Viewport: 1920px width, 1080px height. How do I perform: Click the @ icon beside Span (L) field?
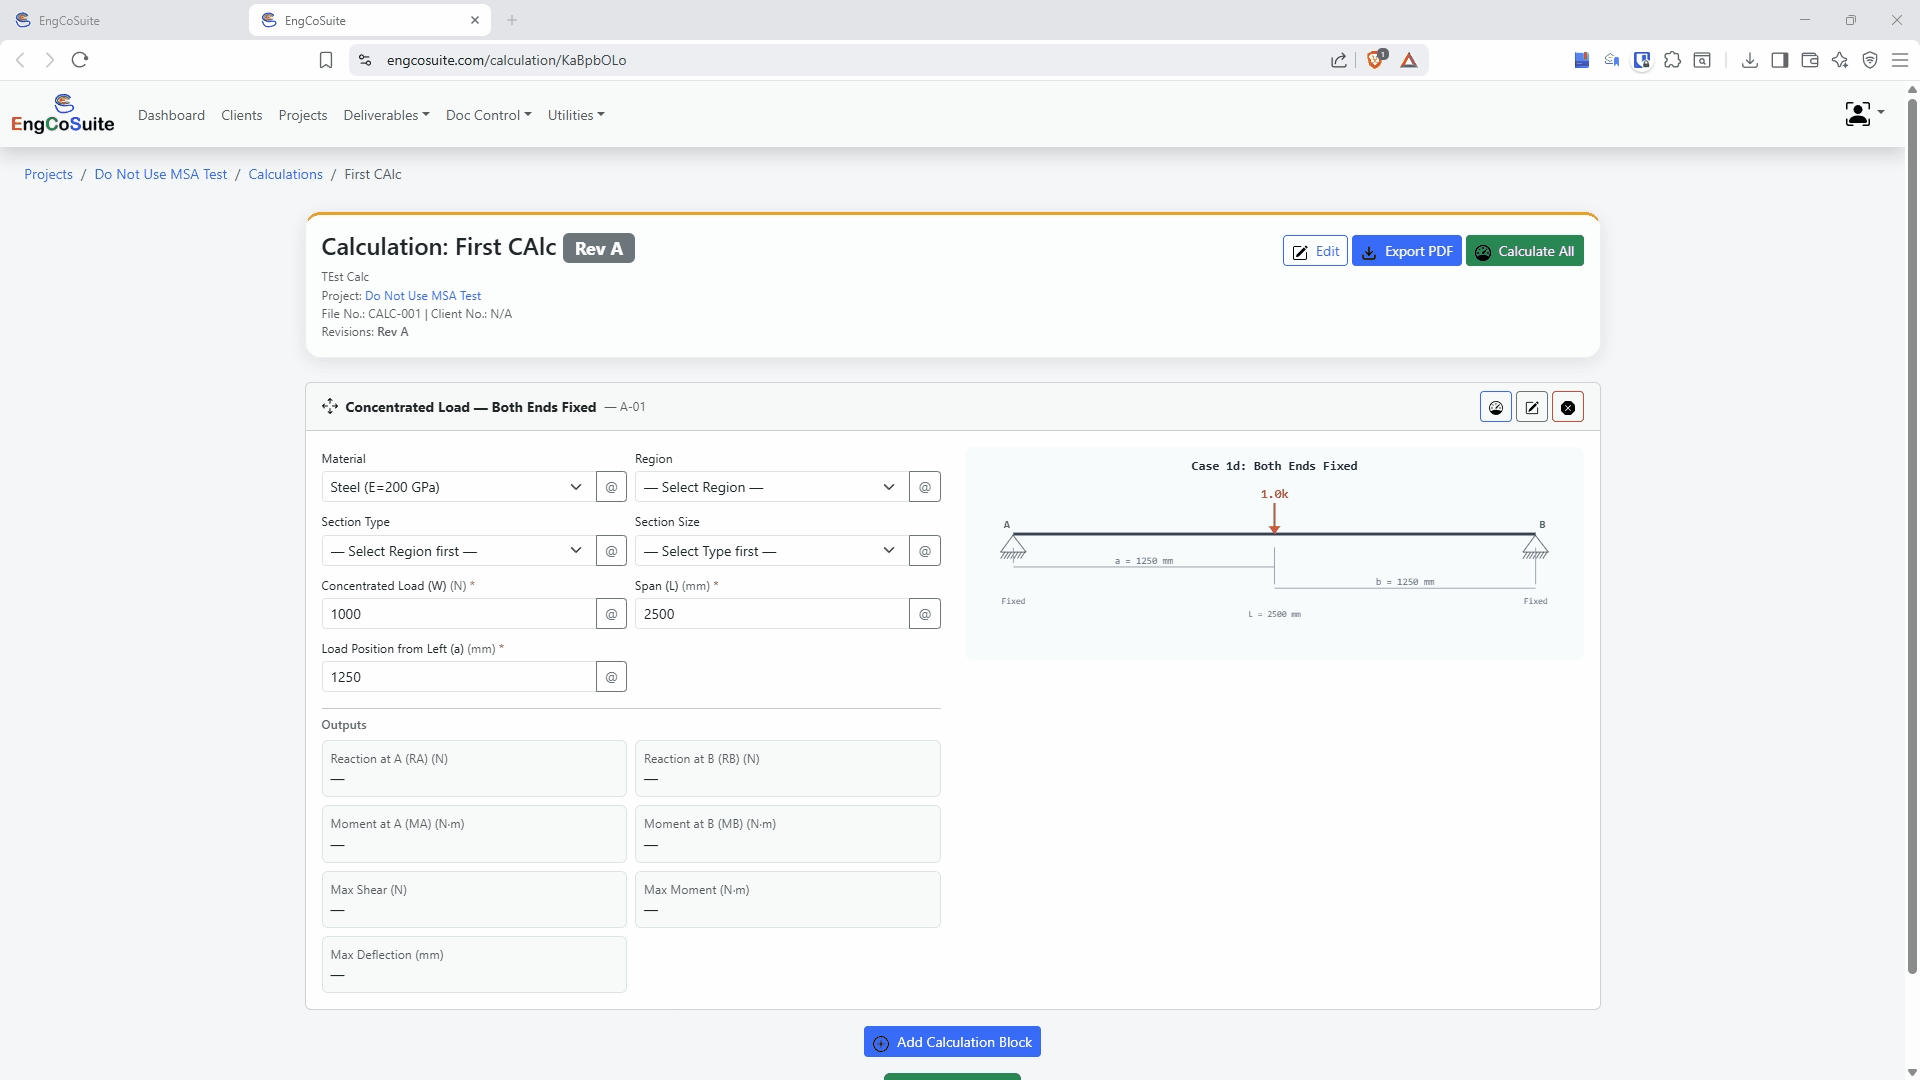(924, 614)
